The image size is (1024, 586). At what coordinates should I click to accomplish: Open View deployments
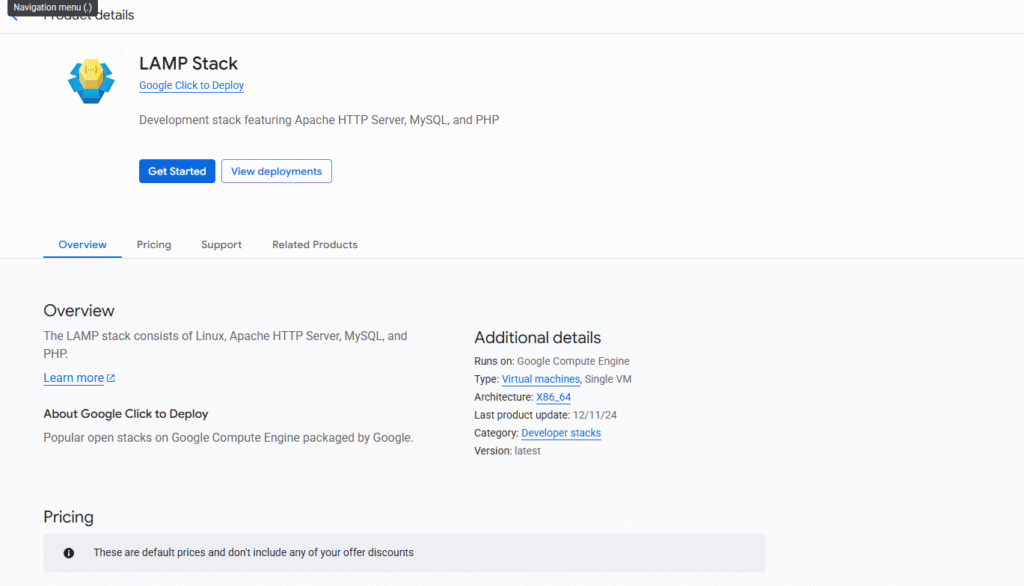[276, 171]
